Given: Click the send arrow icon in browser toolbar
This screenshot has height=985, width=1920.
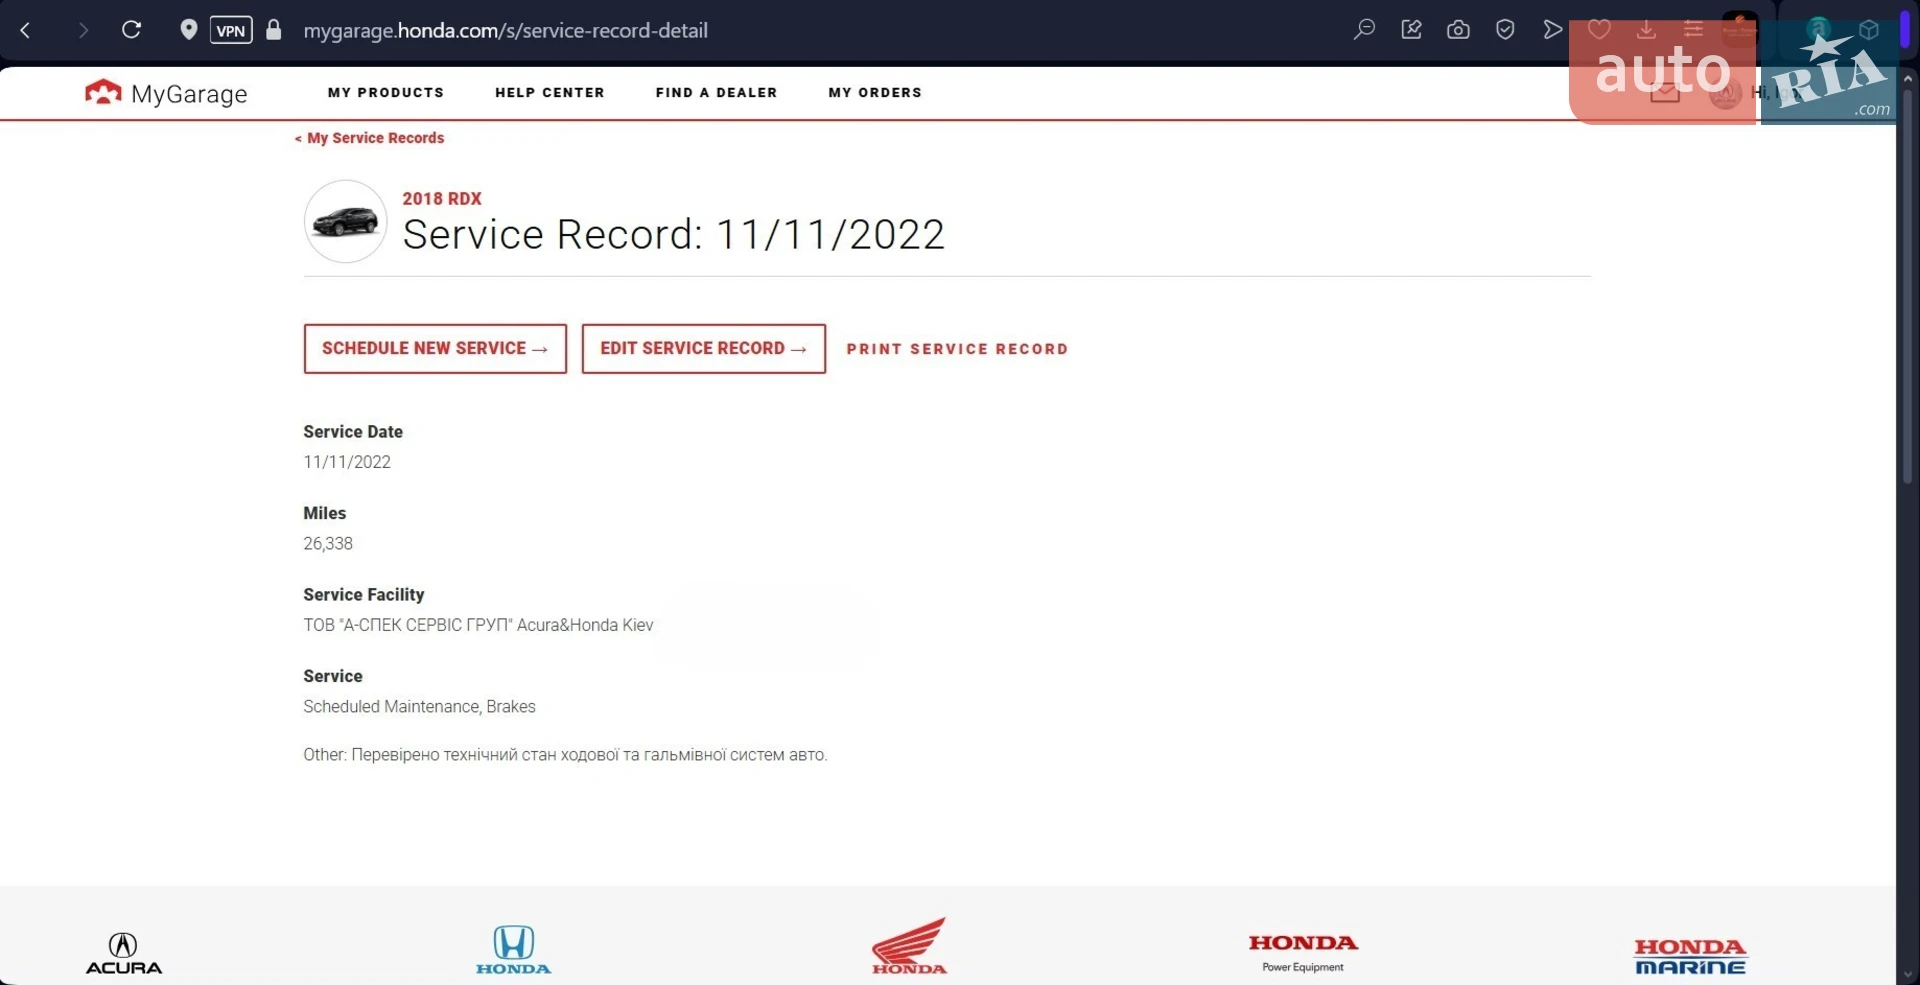Looking at the screenshot, I should click(x=1552, y=29).
